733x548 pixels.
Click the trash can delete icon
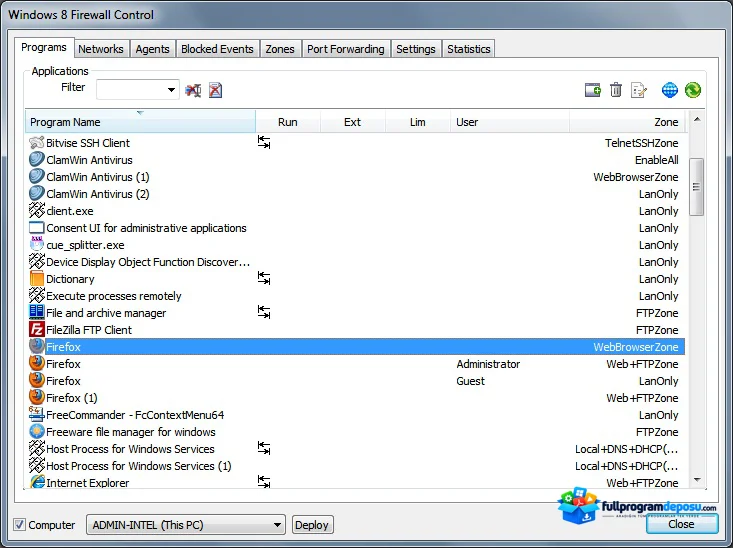616,90
